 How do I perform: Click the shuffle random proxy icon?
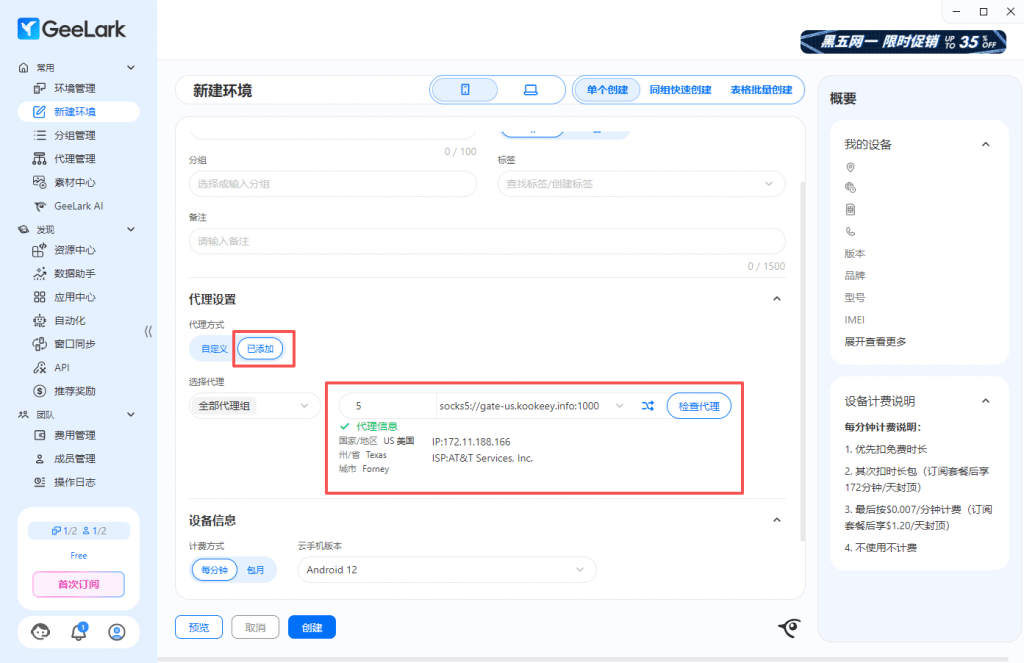pos(648,406)
